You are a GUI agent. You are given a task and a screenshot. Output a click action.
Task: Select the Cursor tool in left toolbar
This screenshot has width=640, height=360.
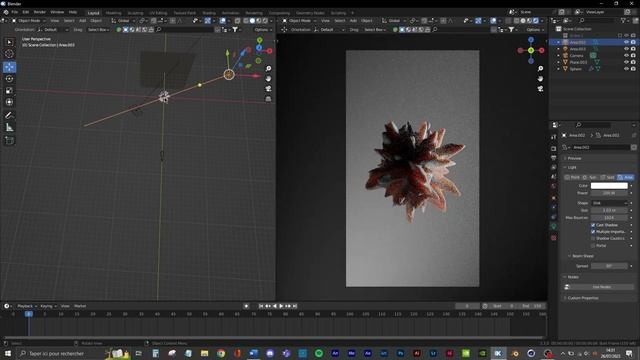point(9,53)
